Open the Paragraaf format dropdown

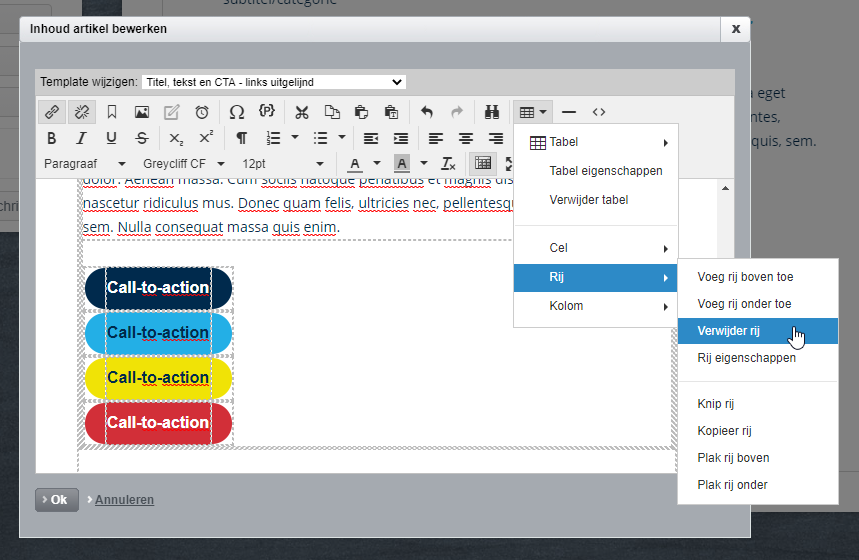(x=84, y=164)
